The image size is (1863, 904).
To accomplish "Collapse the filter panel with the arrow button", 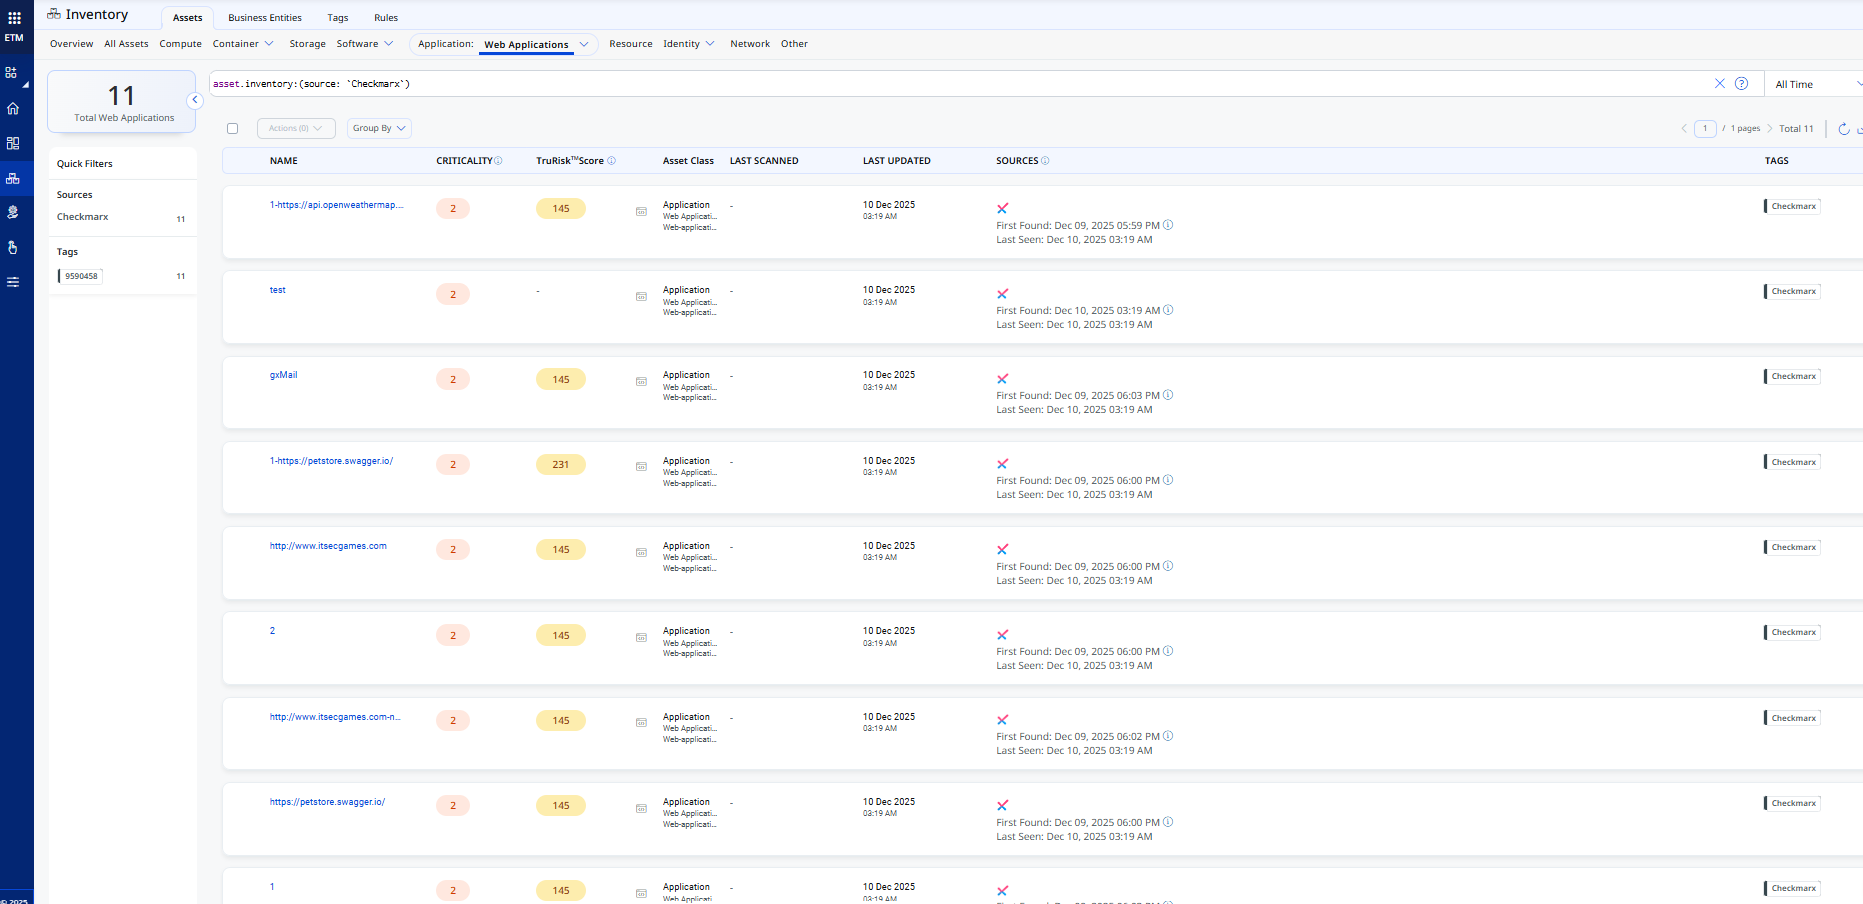I will (x=195, y=100).
